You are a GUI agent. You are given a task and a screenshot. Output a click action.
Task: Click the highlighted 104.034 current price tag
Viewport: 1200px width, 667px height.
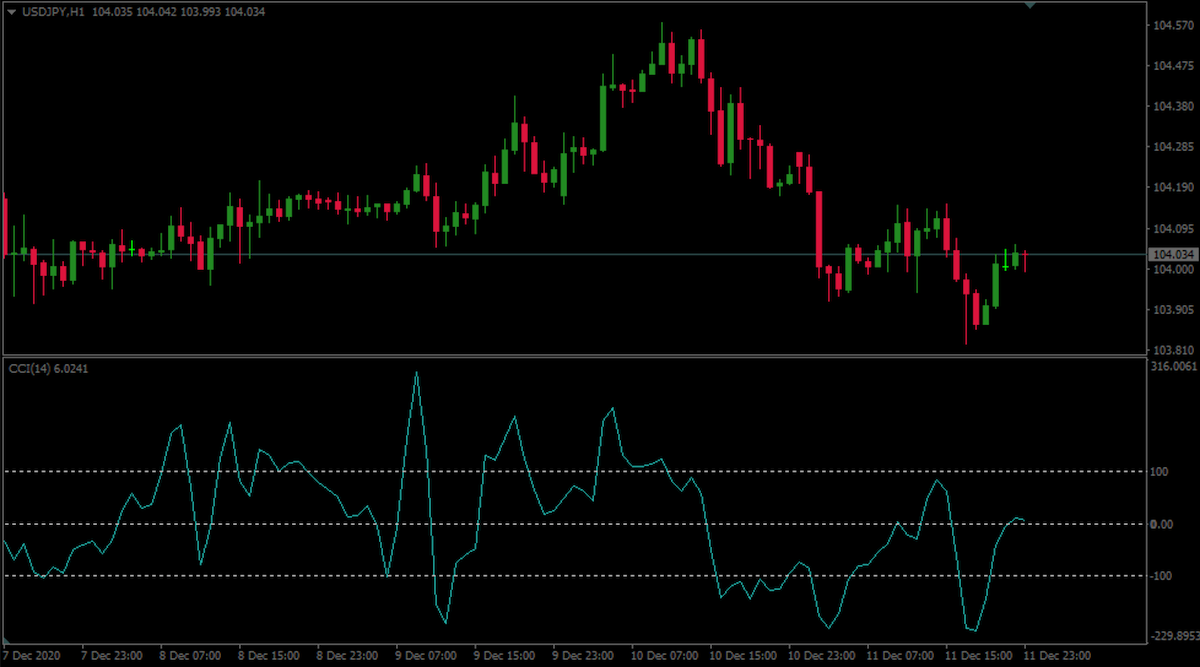coord(1172,255)
